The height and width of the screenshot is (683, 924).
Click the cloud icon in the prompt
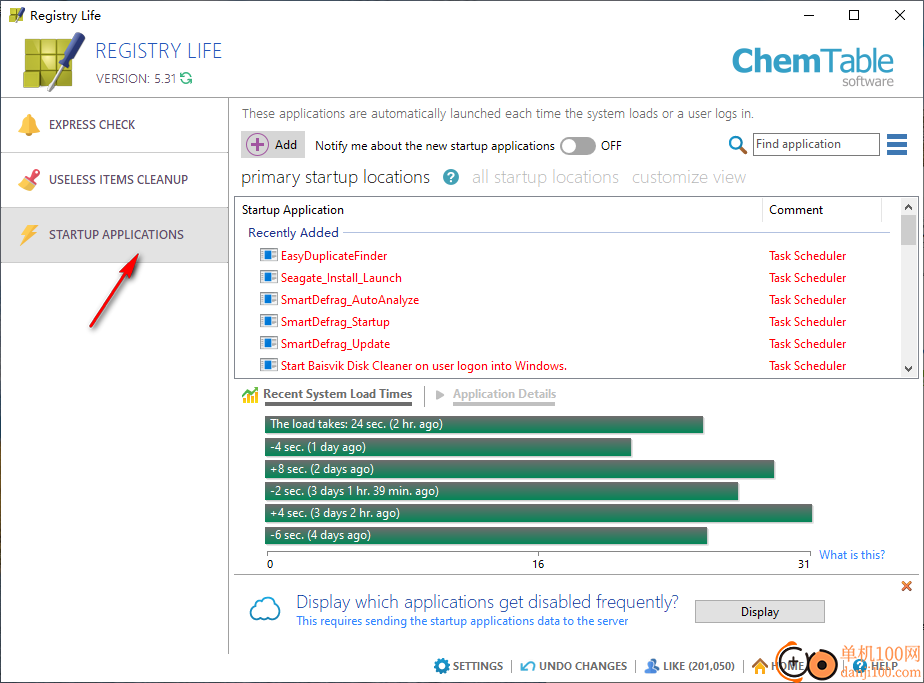tap(265, 609)
